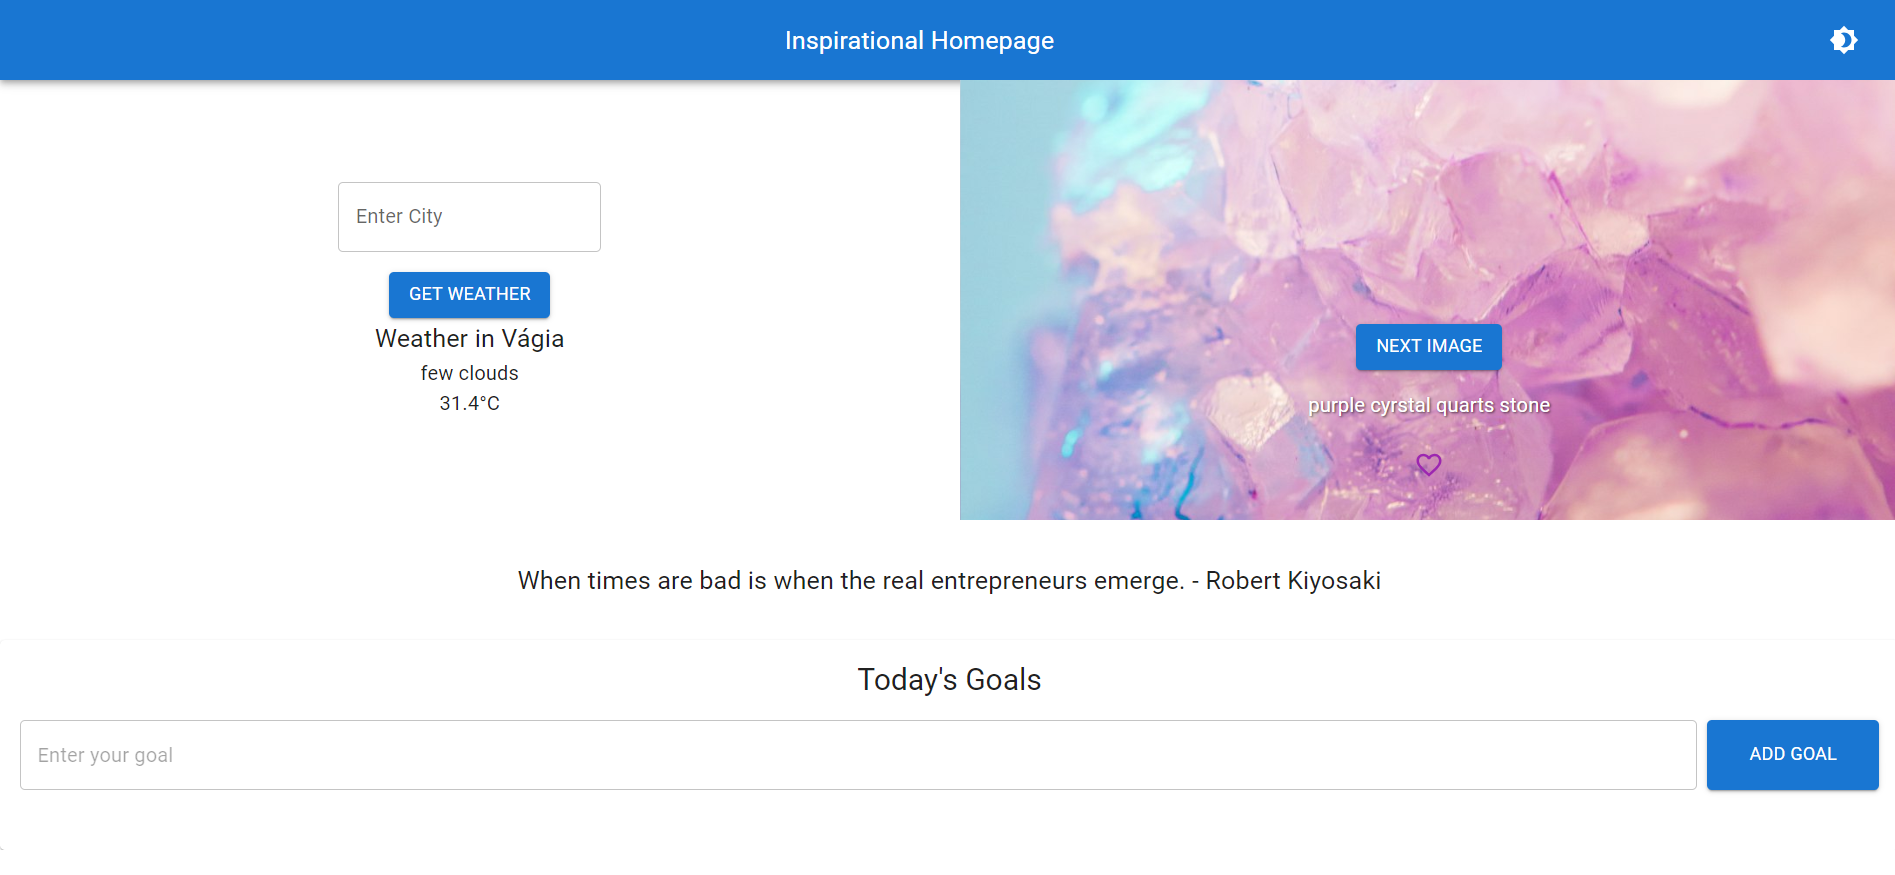
Task: Click the Inspirational Homepage title
Action: (x=919, y=41)
